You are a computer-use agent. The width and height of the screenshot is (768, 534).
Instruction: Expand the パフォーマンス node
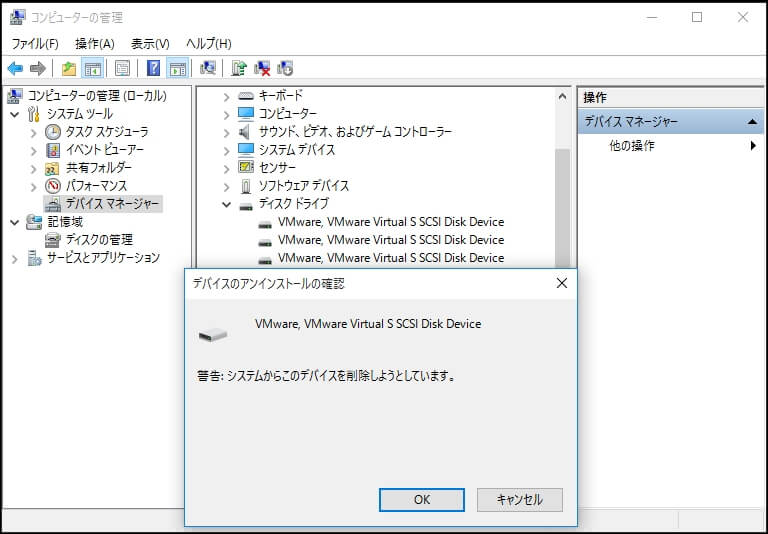point(33,187)
